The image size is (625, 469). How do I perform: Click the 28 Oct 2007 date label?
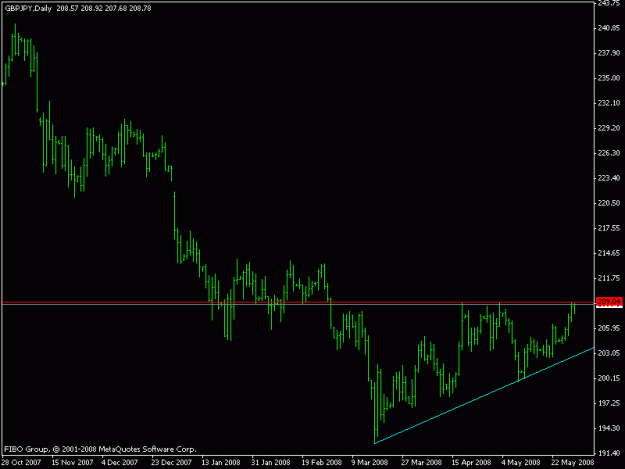tap(22, 462)
